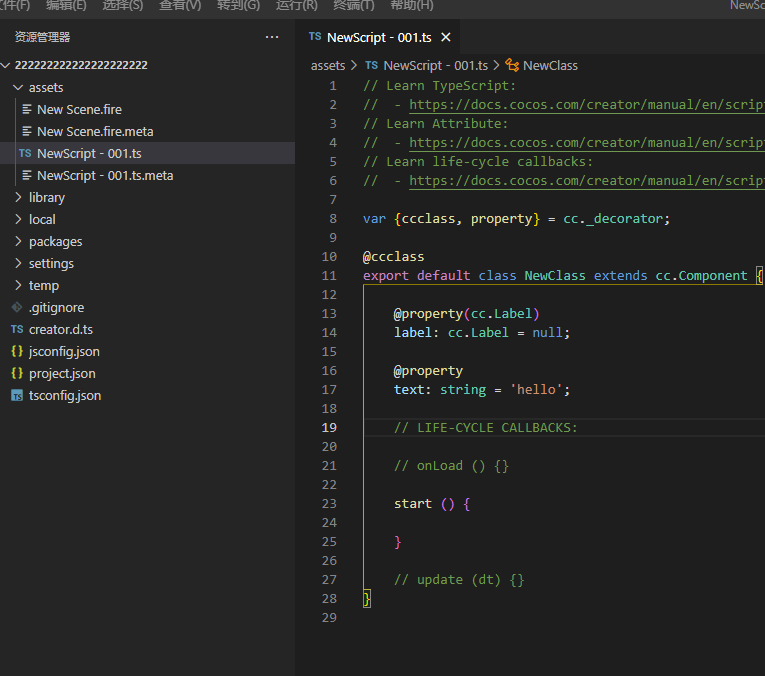Viewport: 765px width, 676px height.
Task: Open the 终端(T) menu
Action: pos(353,5)
